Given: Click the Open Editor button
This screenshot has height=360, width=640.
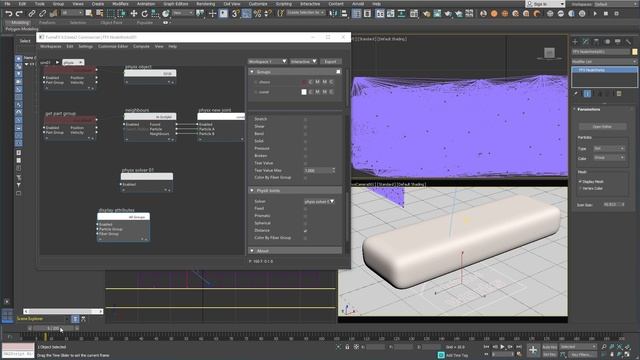Looking at the screenshot, I should pos(602,127).
